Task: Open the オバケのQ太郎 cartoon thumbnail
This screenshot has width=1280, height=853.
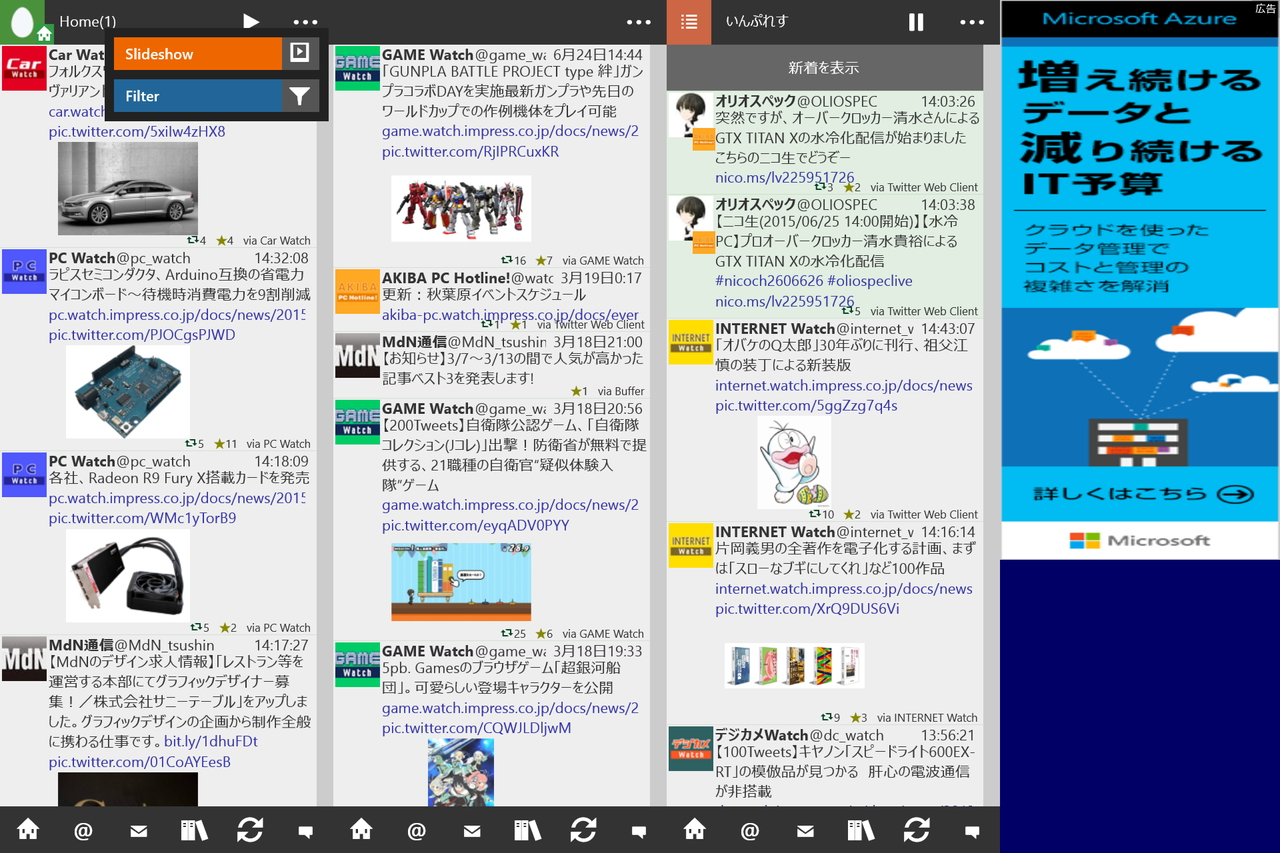Action: 794,463
